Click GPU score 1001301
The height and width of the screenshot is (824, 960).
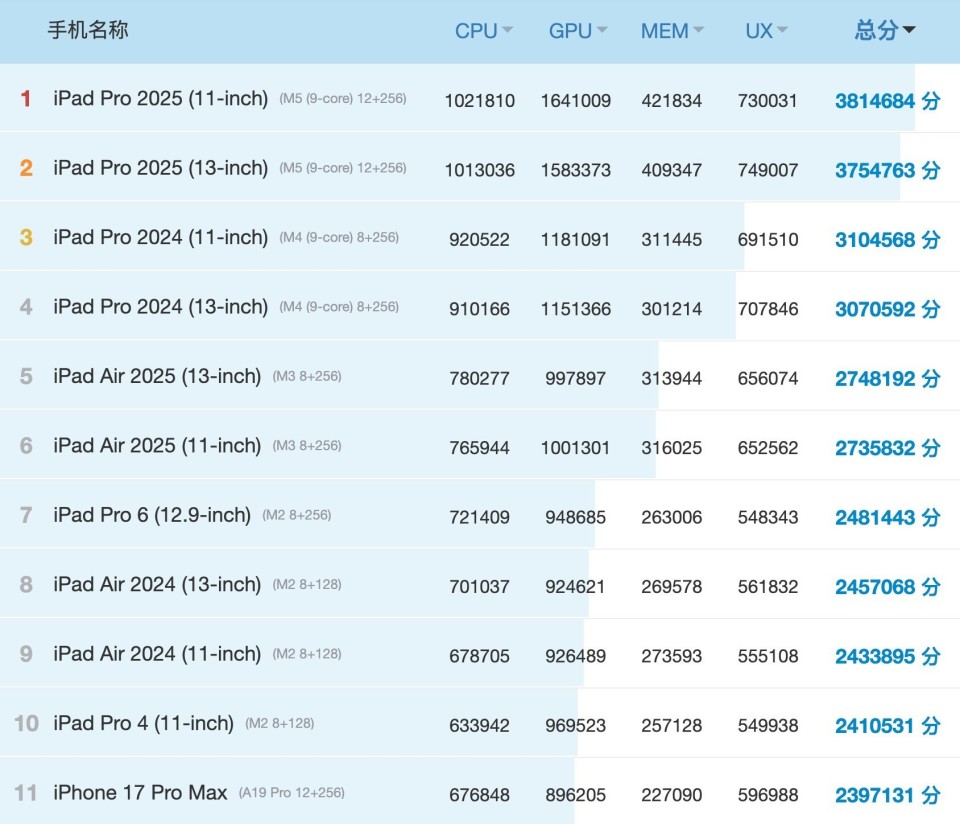coord(576,448)
